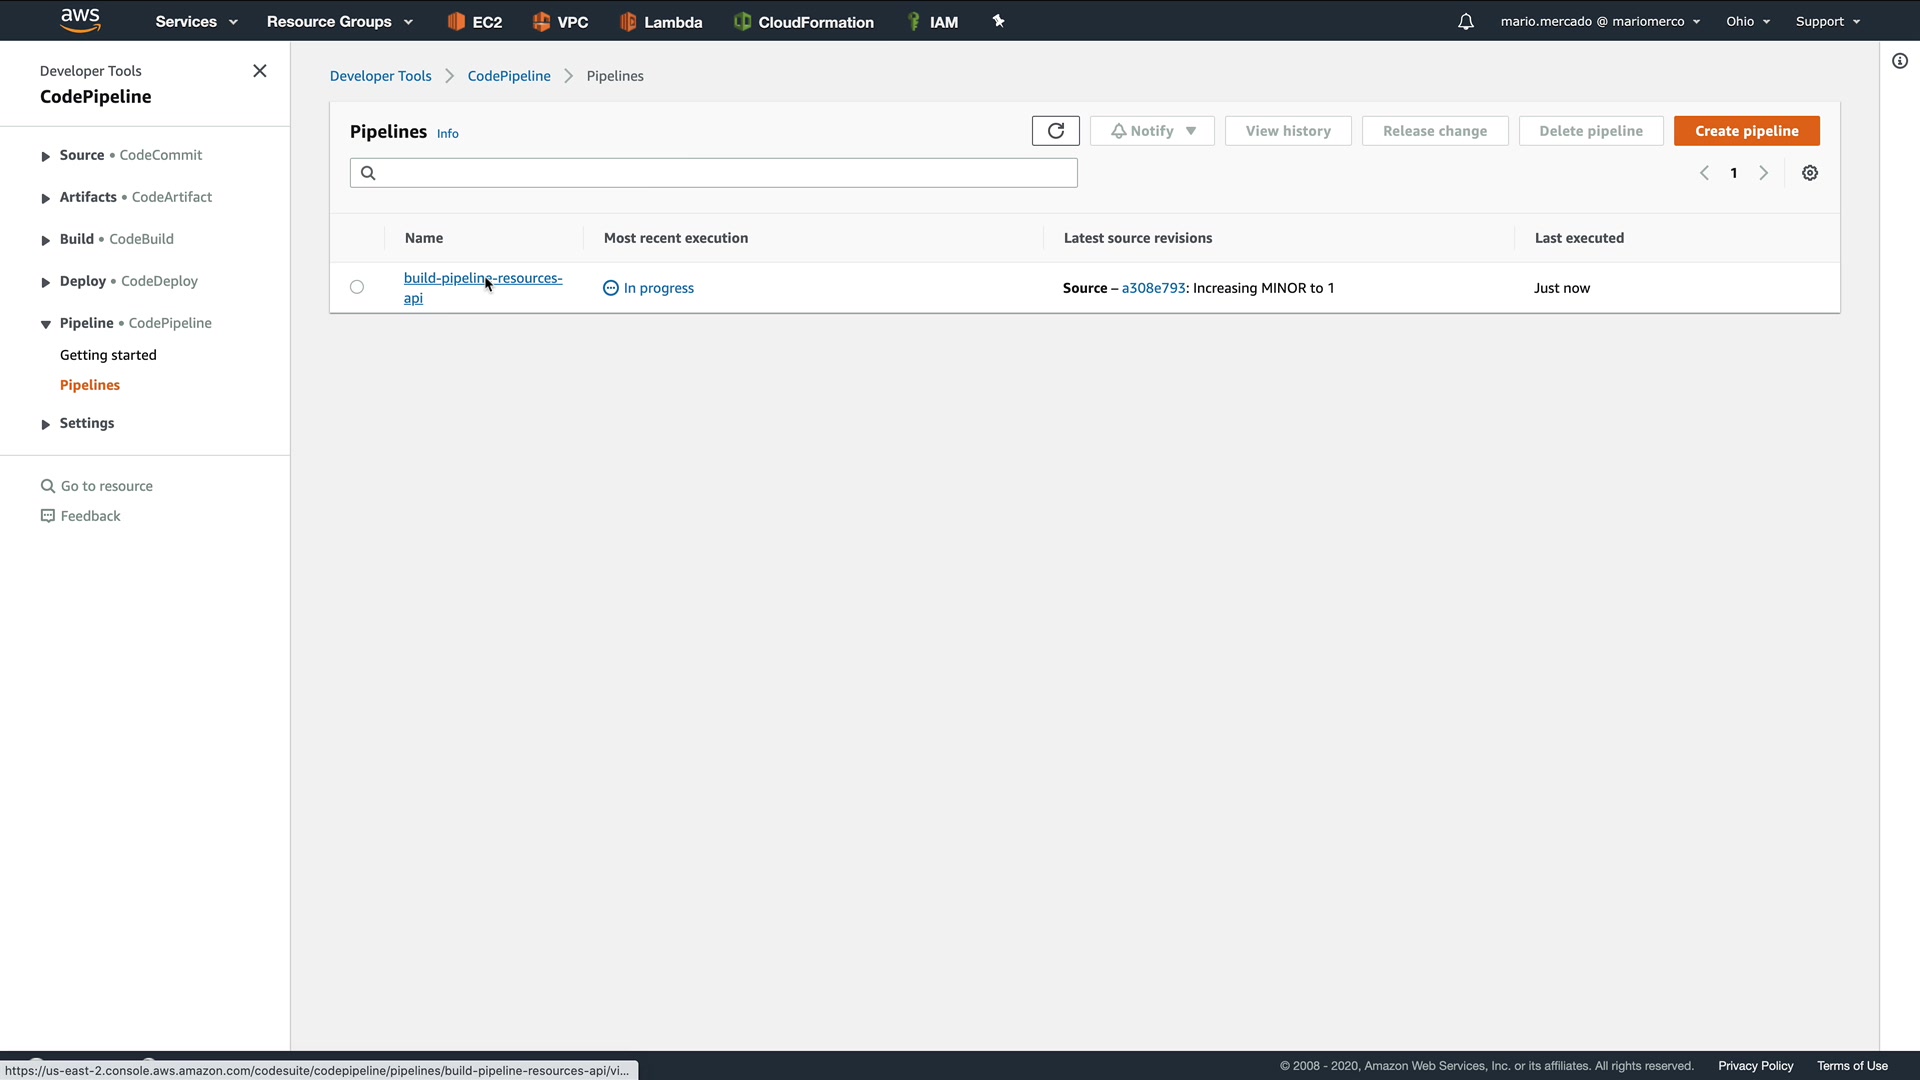Open EC2 shortcut in top bar
The height and width of the screenshot is (1080, 1920).
(475, 21)
